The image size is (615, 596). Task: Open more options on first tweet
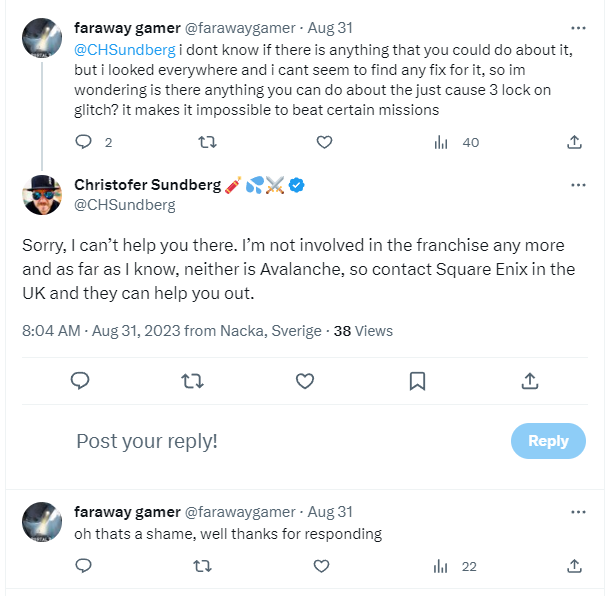tap(578, 28)
